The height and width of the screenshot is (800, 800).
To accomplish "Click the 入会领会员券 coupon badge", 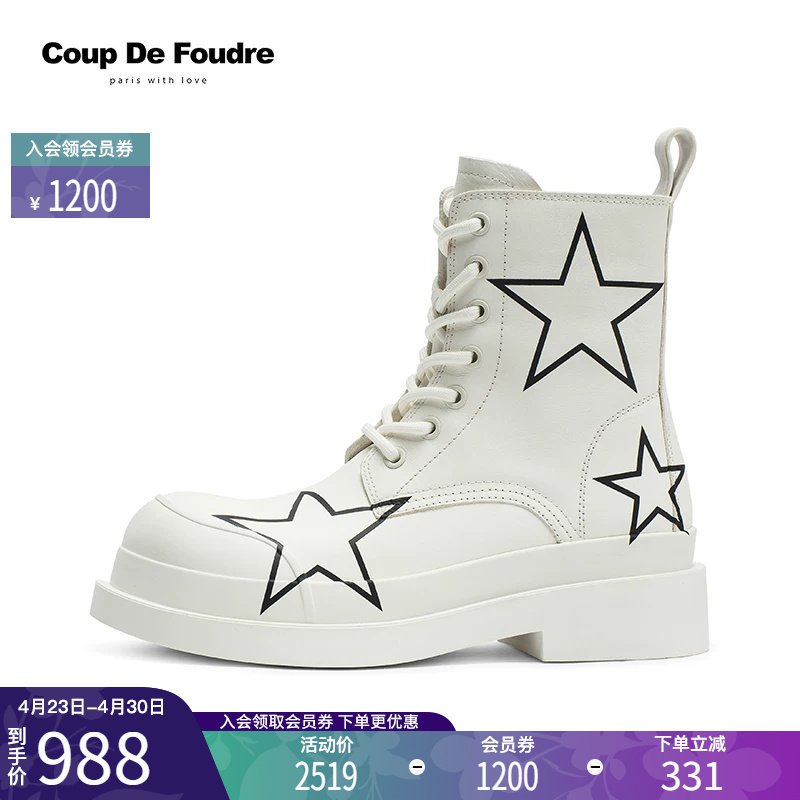I will [x=80, y=149].
